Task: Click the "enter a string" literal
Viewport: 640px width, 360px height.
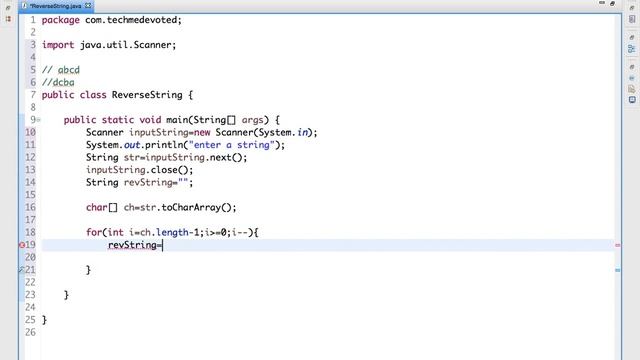Action: [x=231, y=145]
